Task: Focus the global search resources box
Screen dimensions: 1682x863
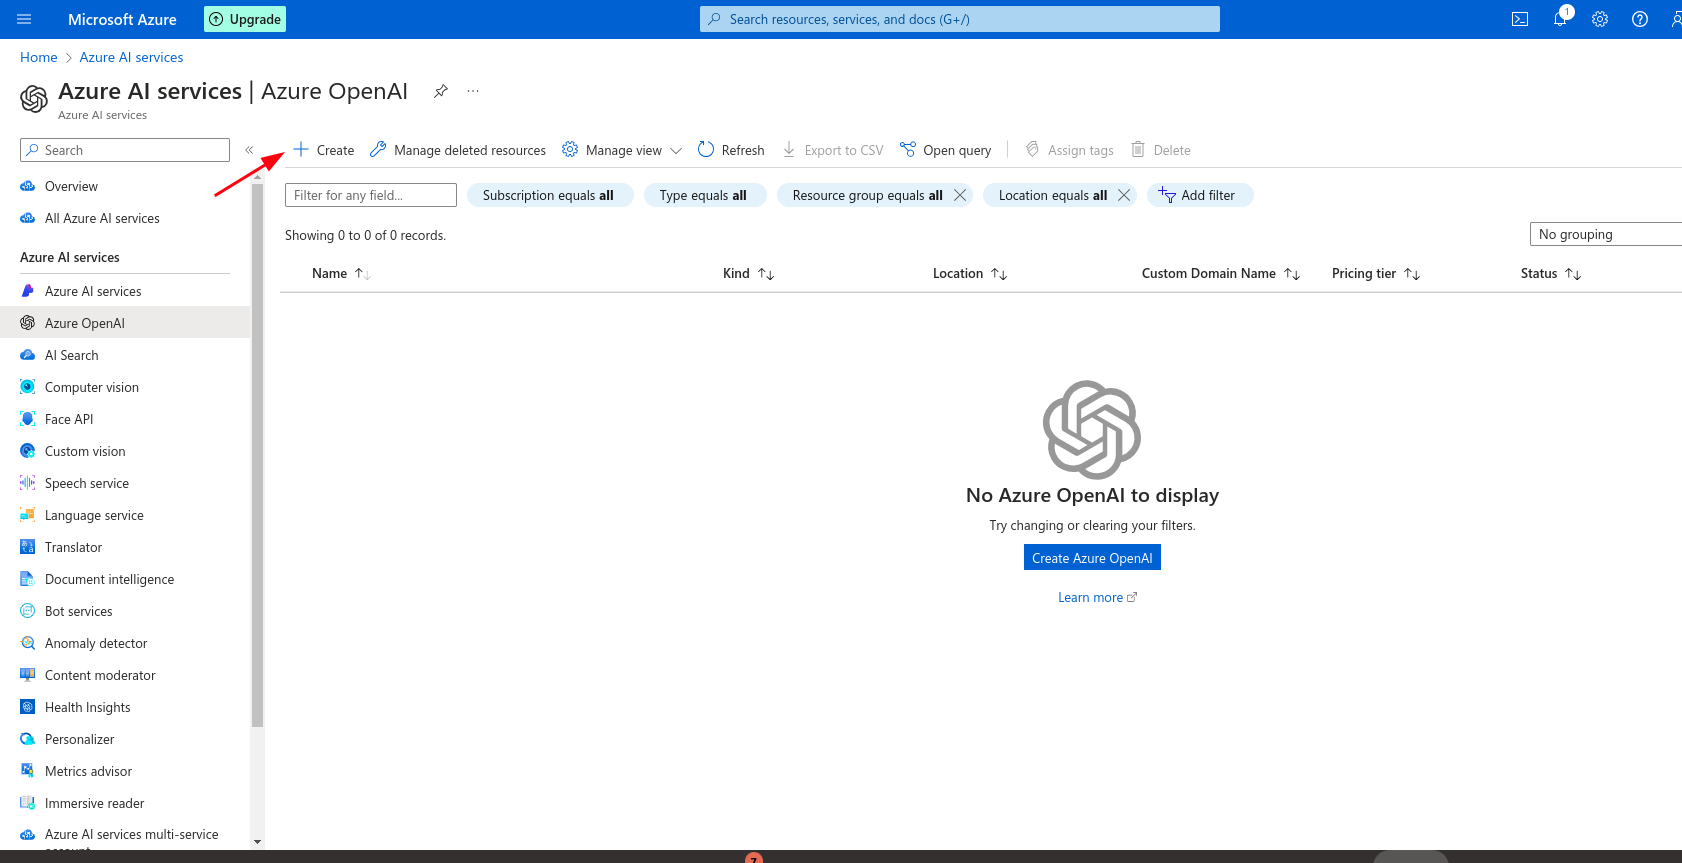Action: (x=960, y=19)
